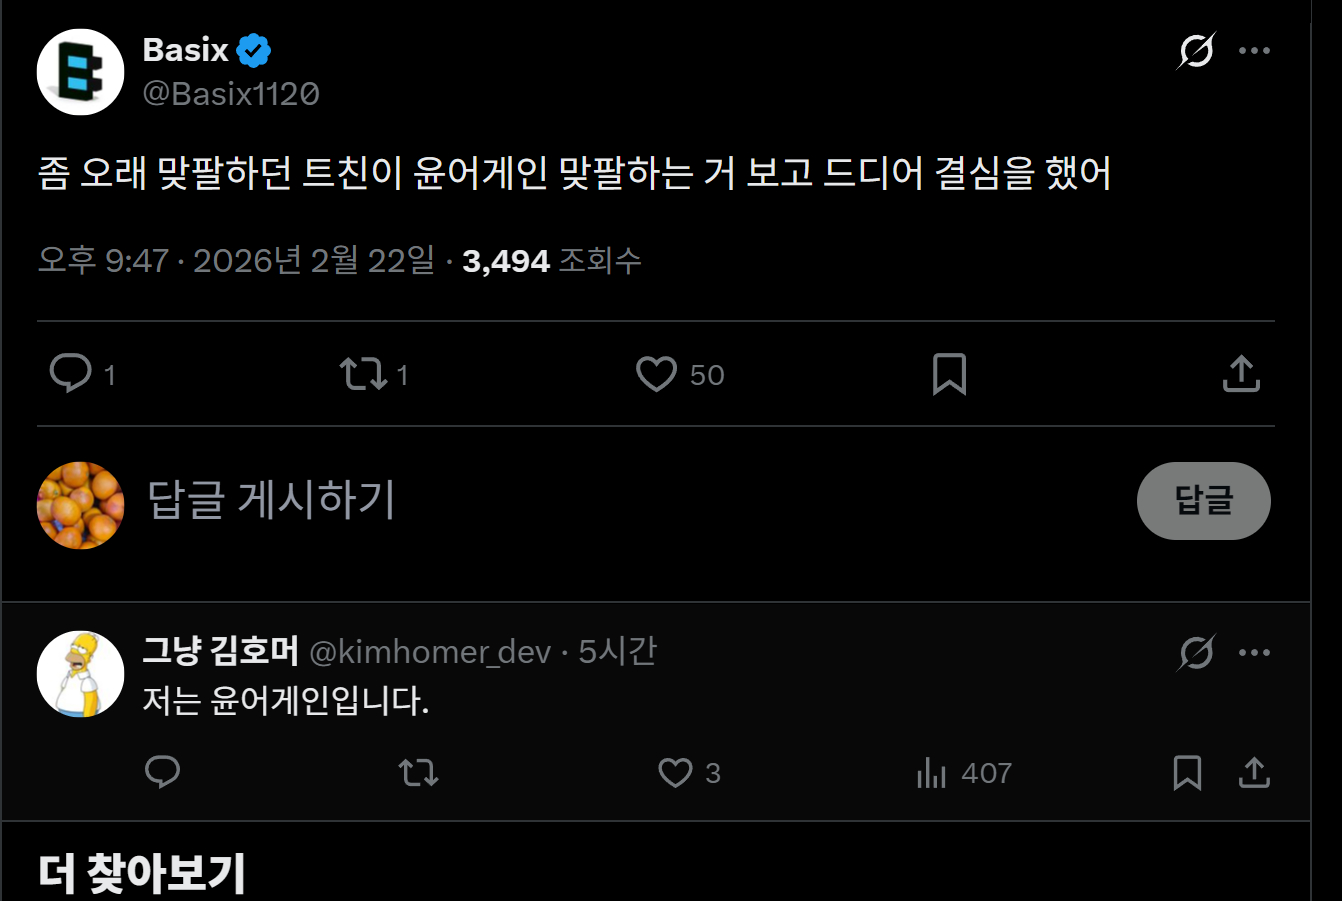This screenshot has width=1342, height=901.
Task: Focus the 답글 게시하기 reply field
Action: pyautogui.click(x=600, y=500)
